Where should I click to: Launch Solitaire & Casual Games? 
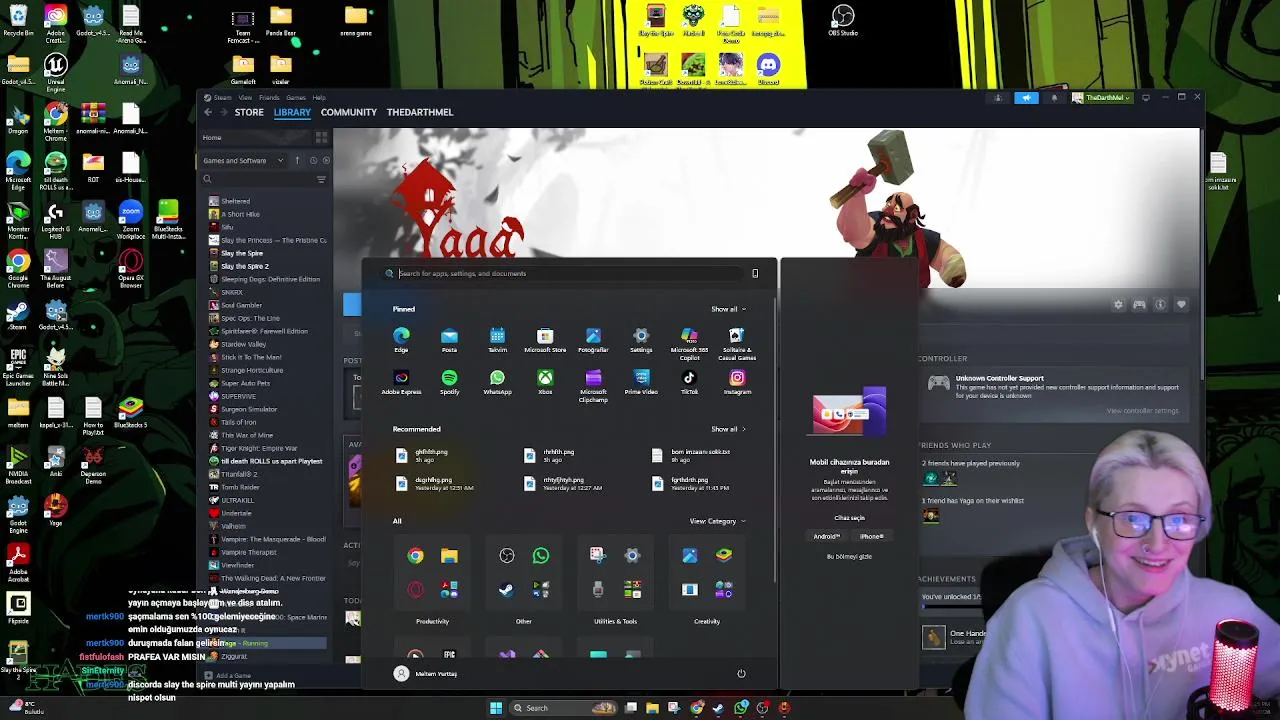(737, 343)
